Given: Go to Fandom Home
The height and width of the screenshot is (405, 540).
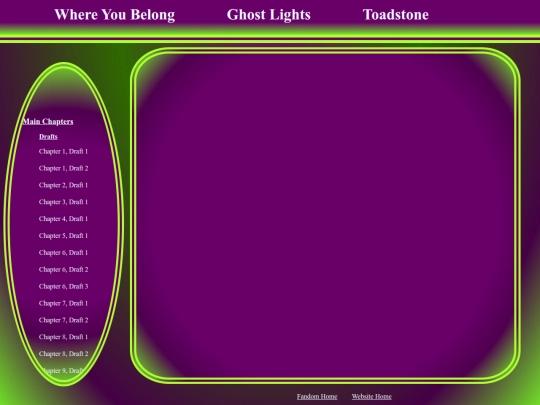Looking at the screenshot, I should (x=317, y=397).
